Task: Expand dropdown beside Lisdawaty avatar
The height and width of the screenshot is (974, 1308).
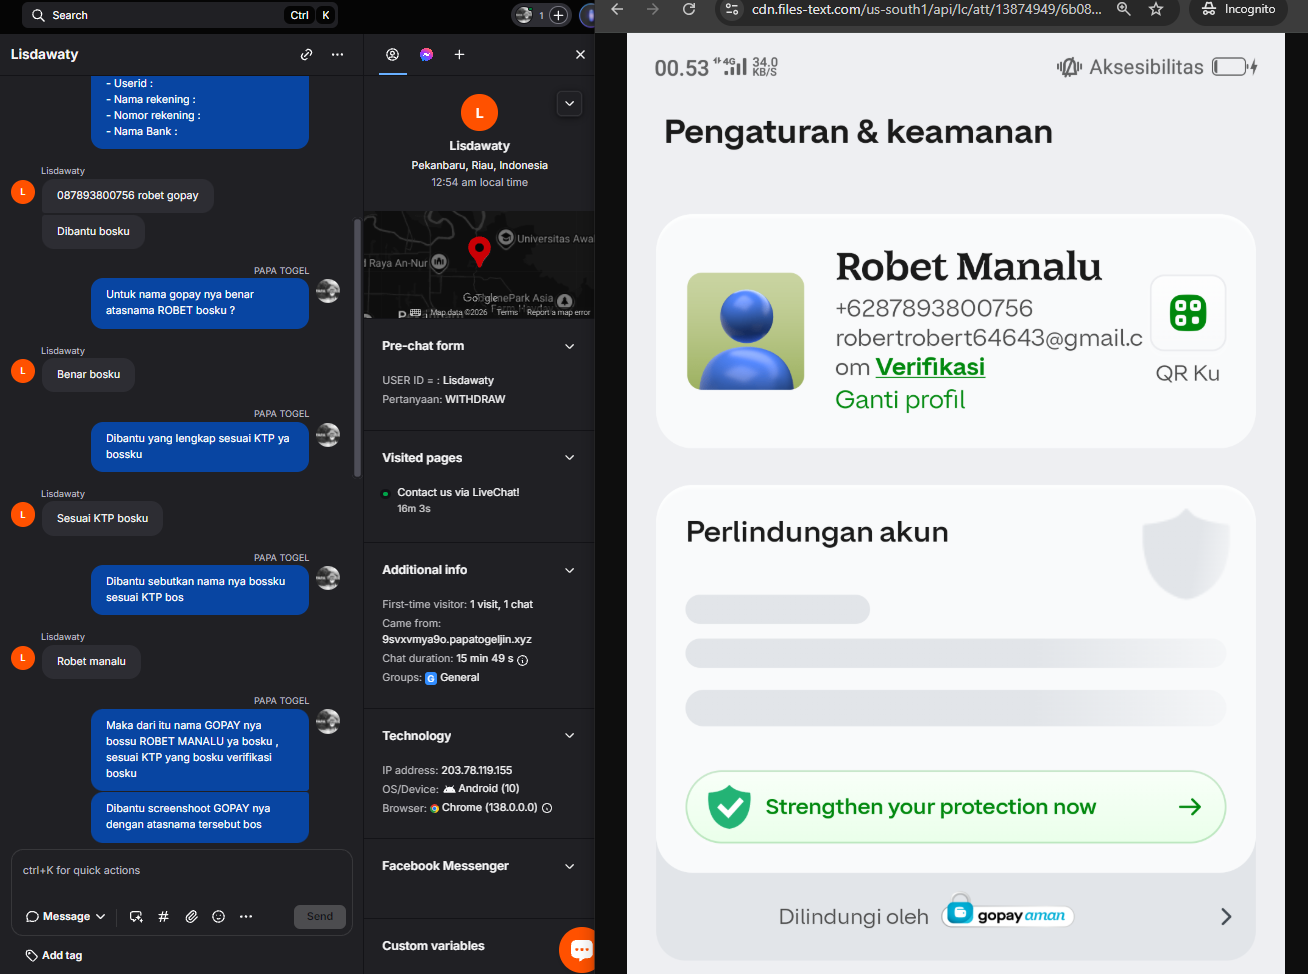Action: point(569,103)
